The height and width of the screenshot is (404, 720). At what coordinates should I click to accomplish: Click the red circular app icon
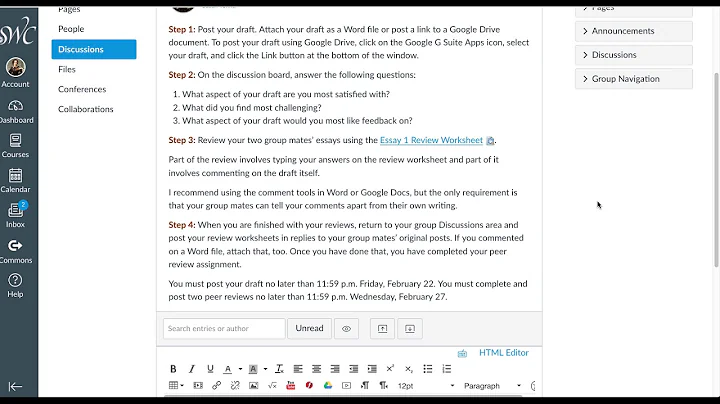309,386
